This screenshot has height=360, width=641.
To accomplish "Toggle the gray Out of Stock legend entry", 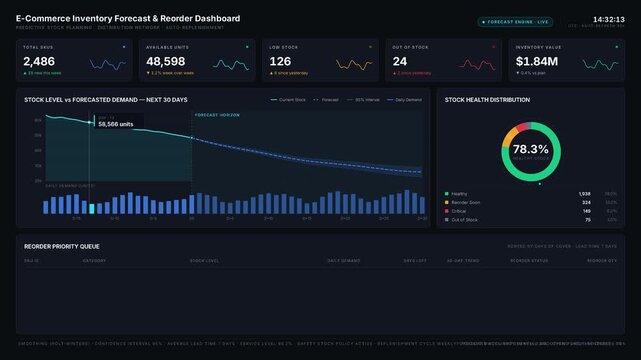I will pos(461,219).
